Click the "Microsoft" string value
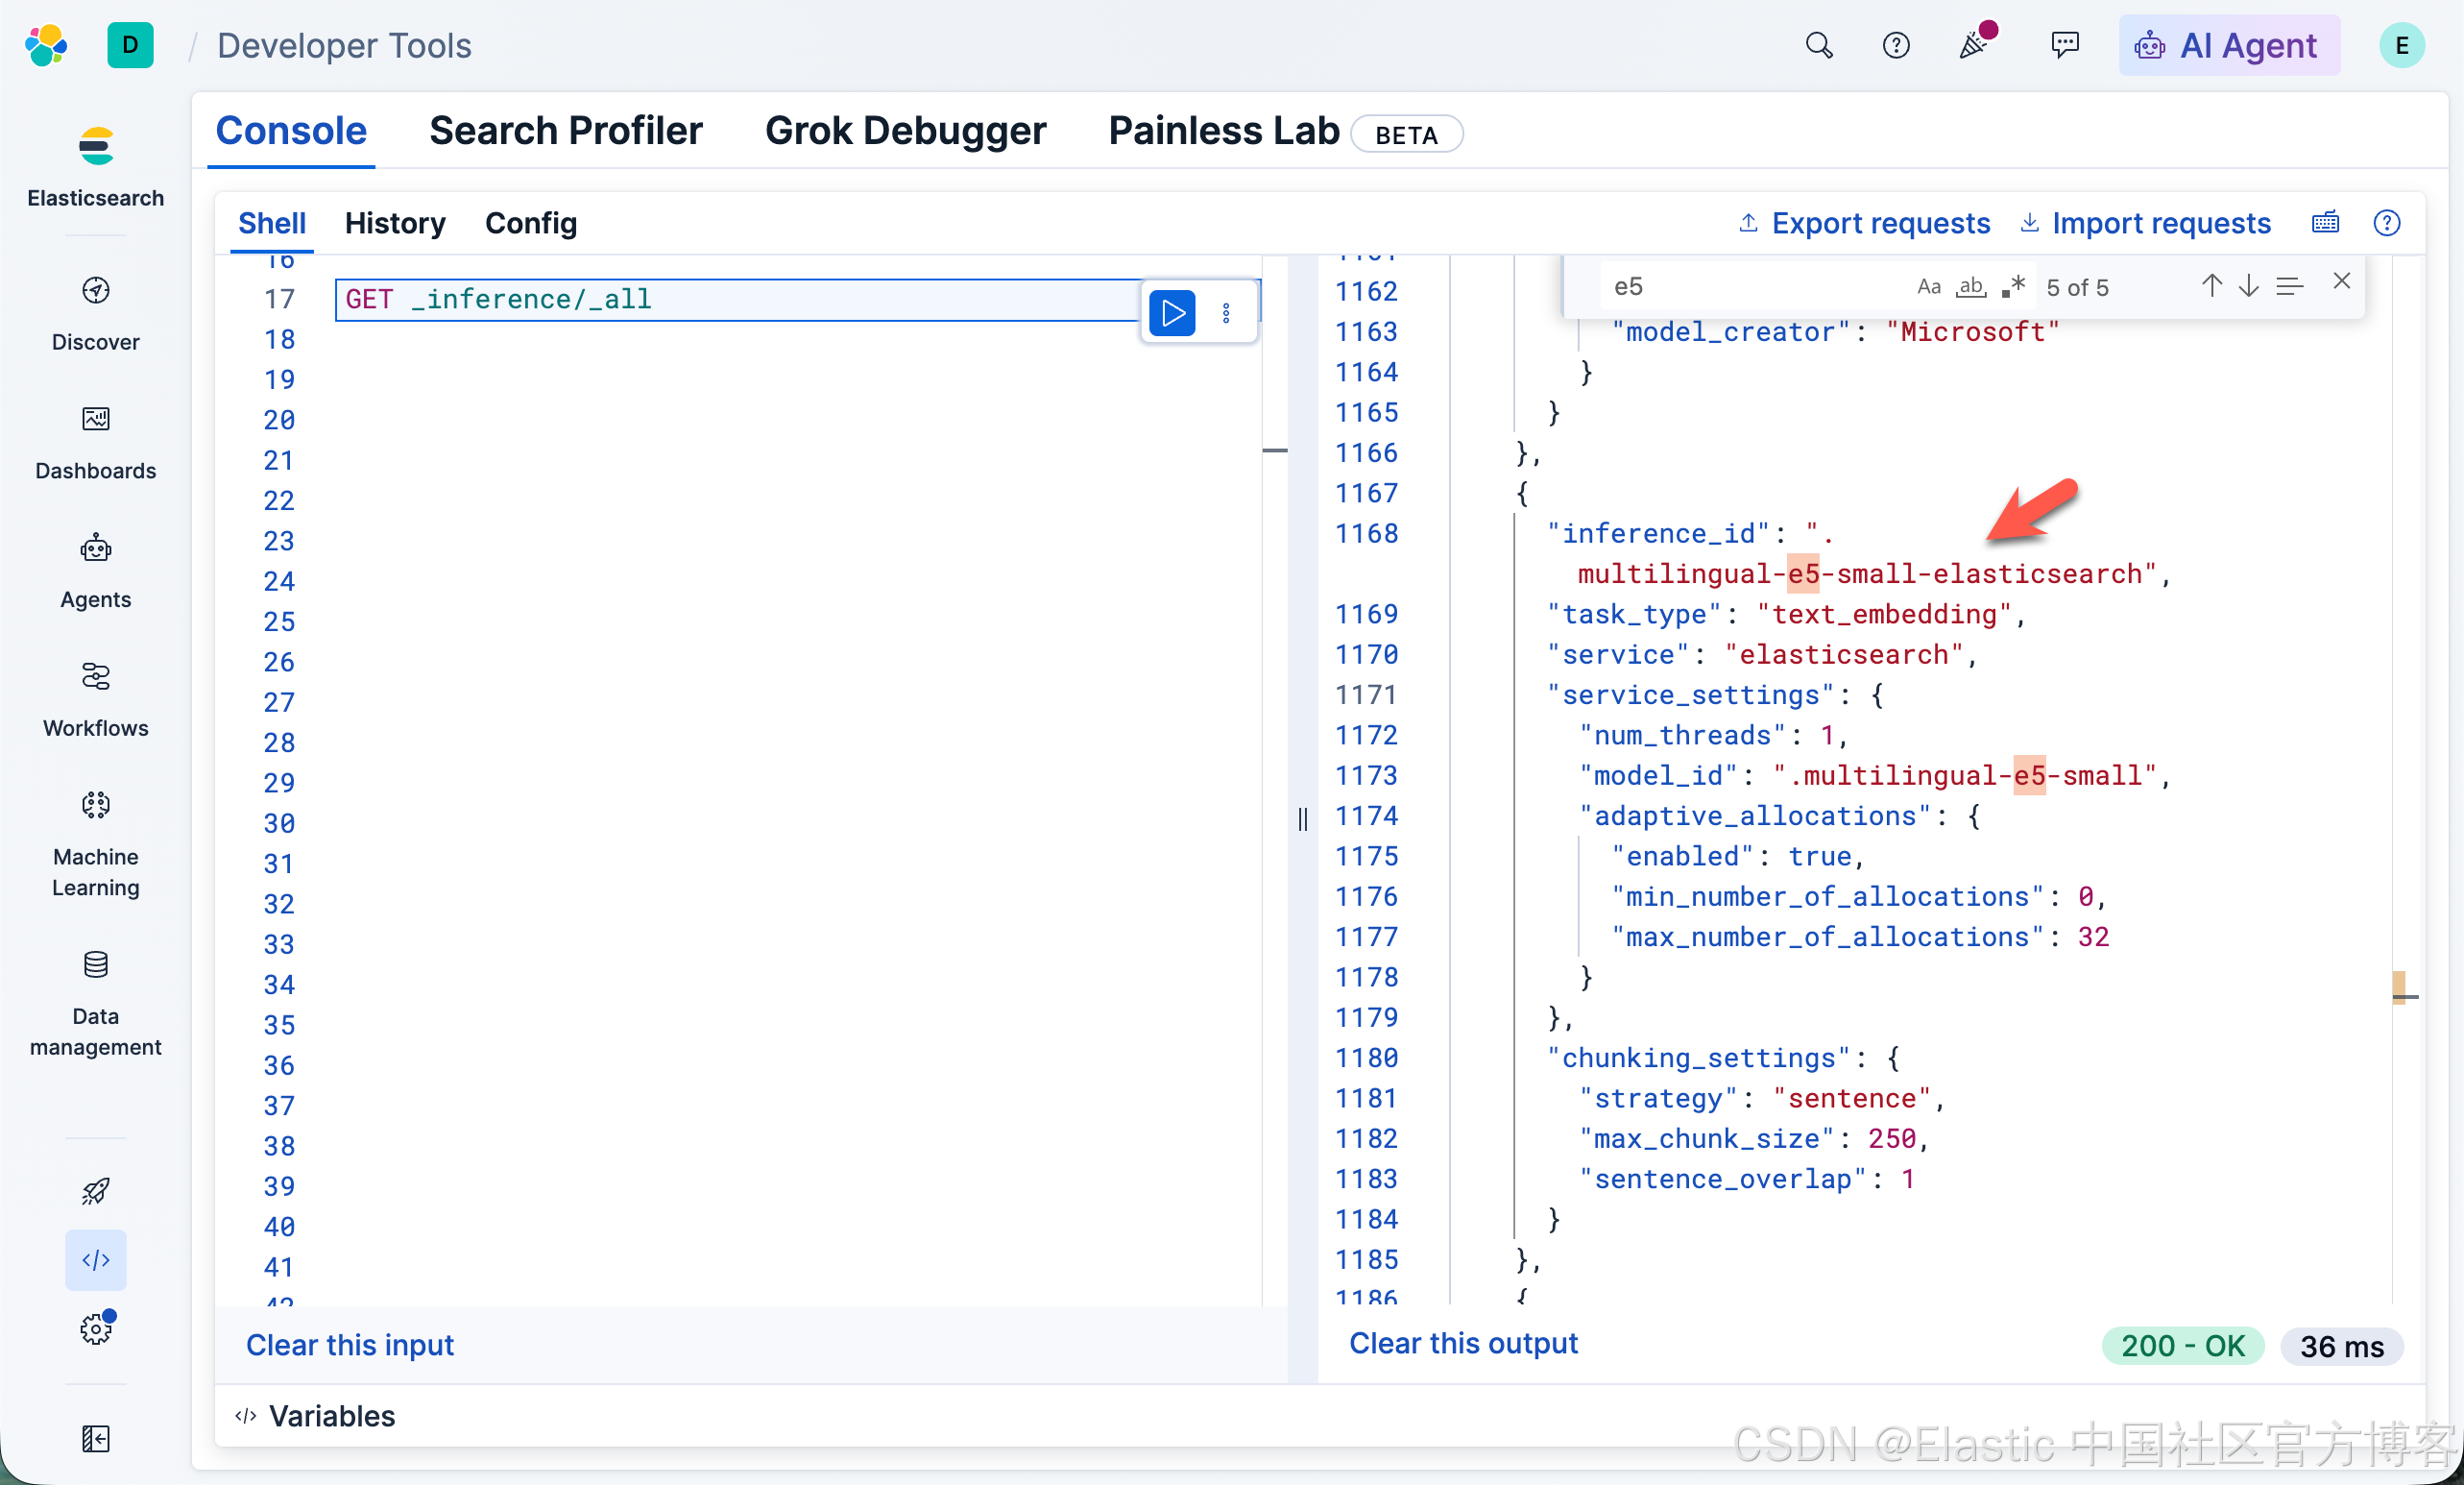Image resolution: width=2464 pixels, height=1485 pixels. pos(1973,331)
